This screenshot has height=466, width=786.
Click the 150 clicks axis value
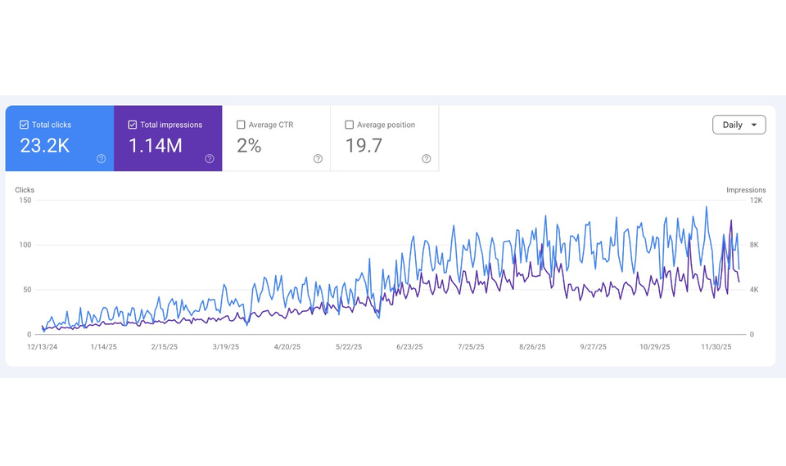[x=25, y=200]
